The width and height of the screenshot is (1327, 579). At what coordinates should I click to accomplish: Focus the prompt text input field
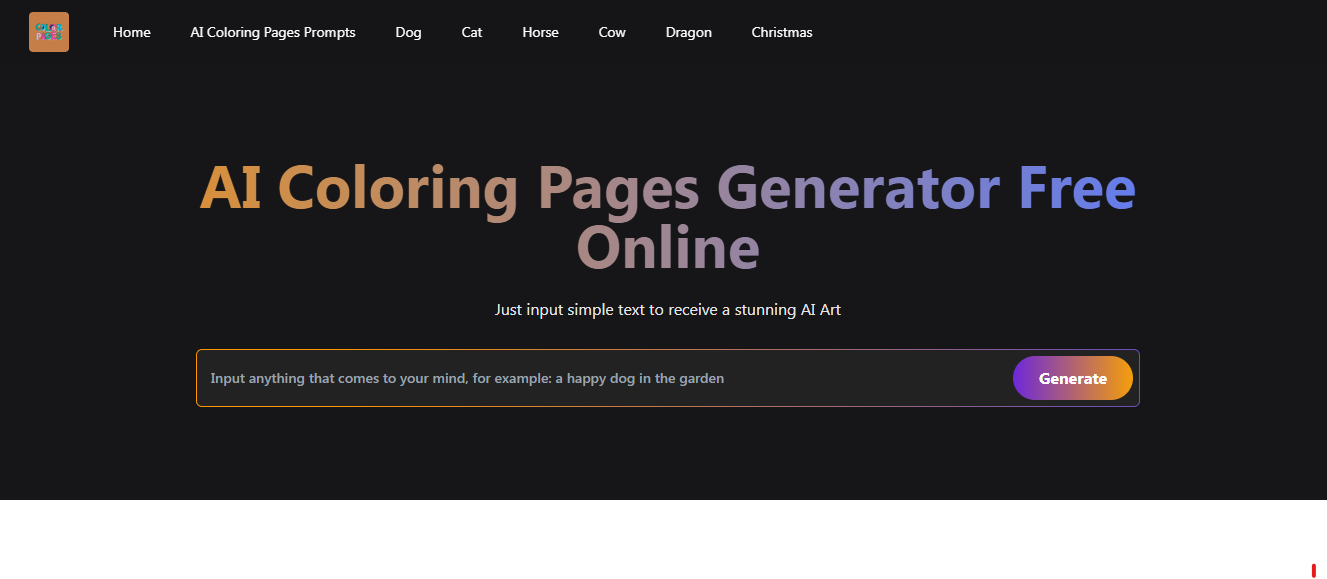pos(600,378)
